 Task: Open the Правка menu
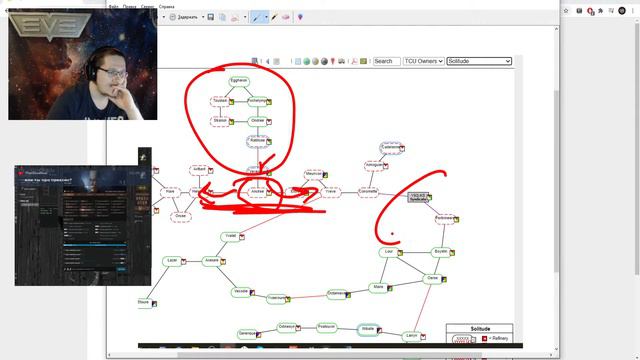(x=129, y=7)
